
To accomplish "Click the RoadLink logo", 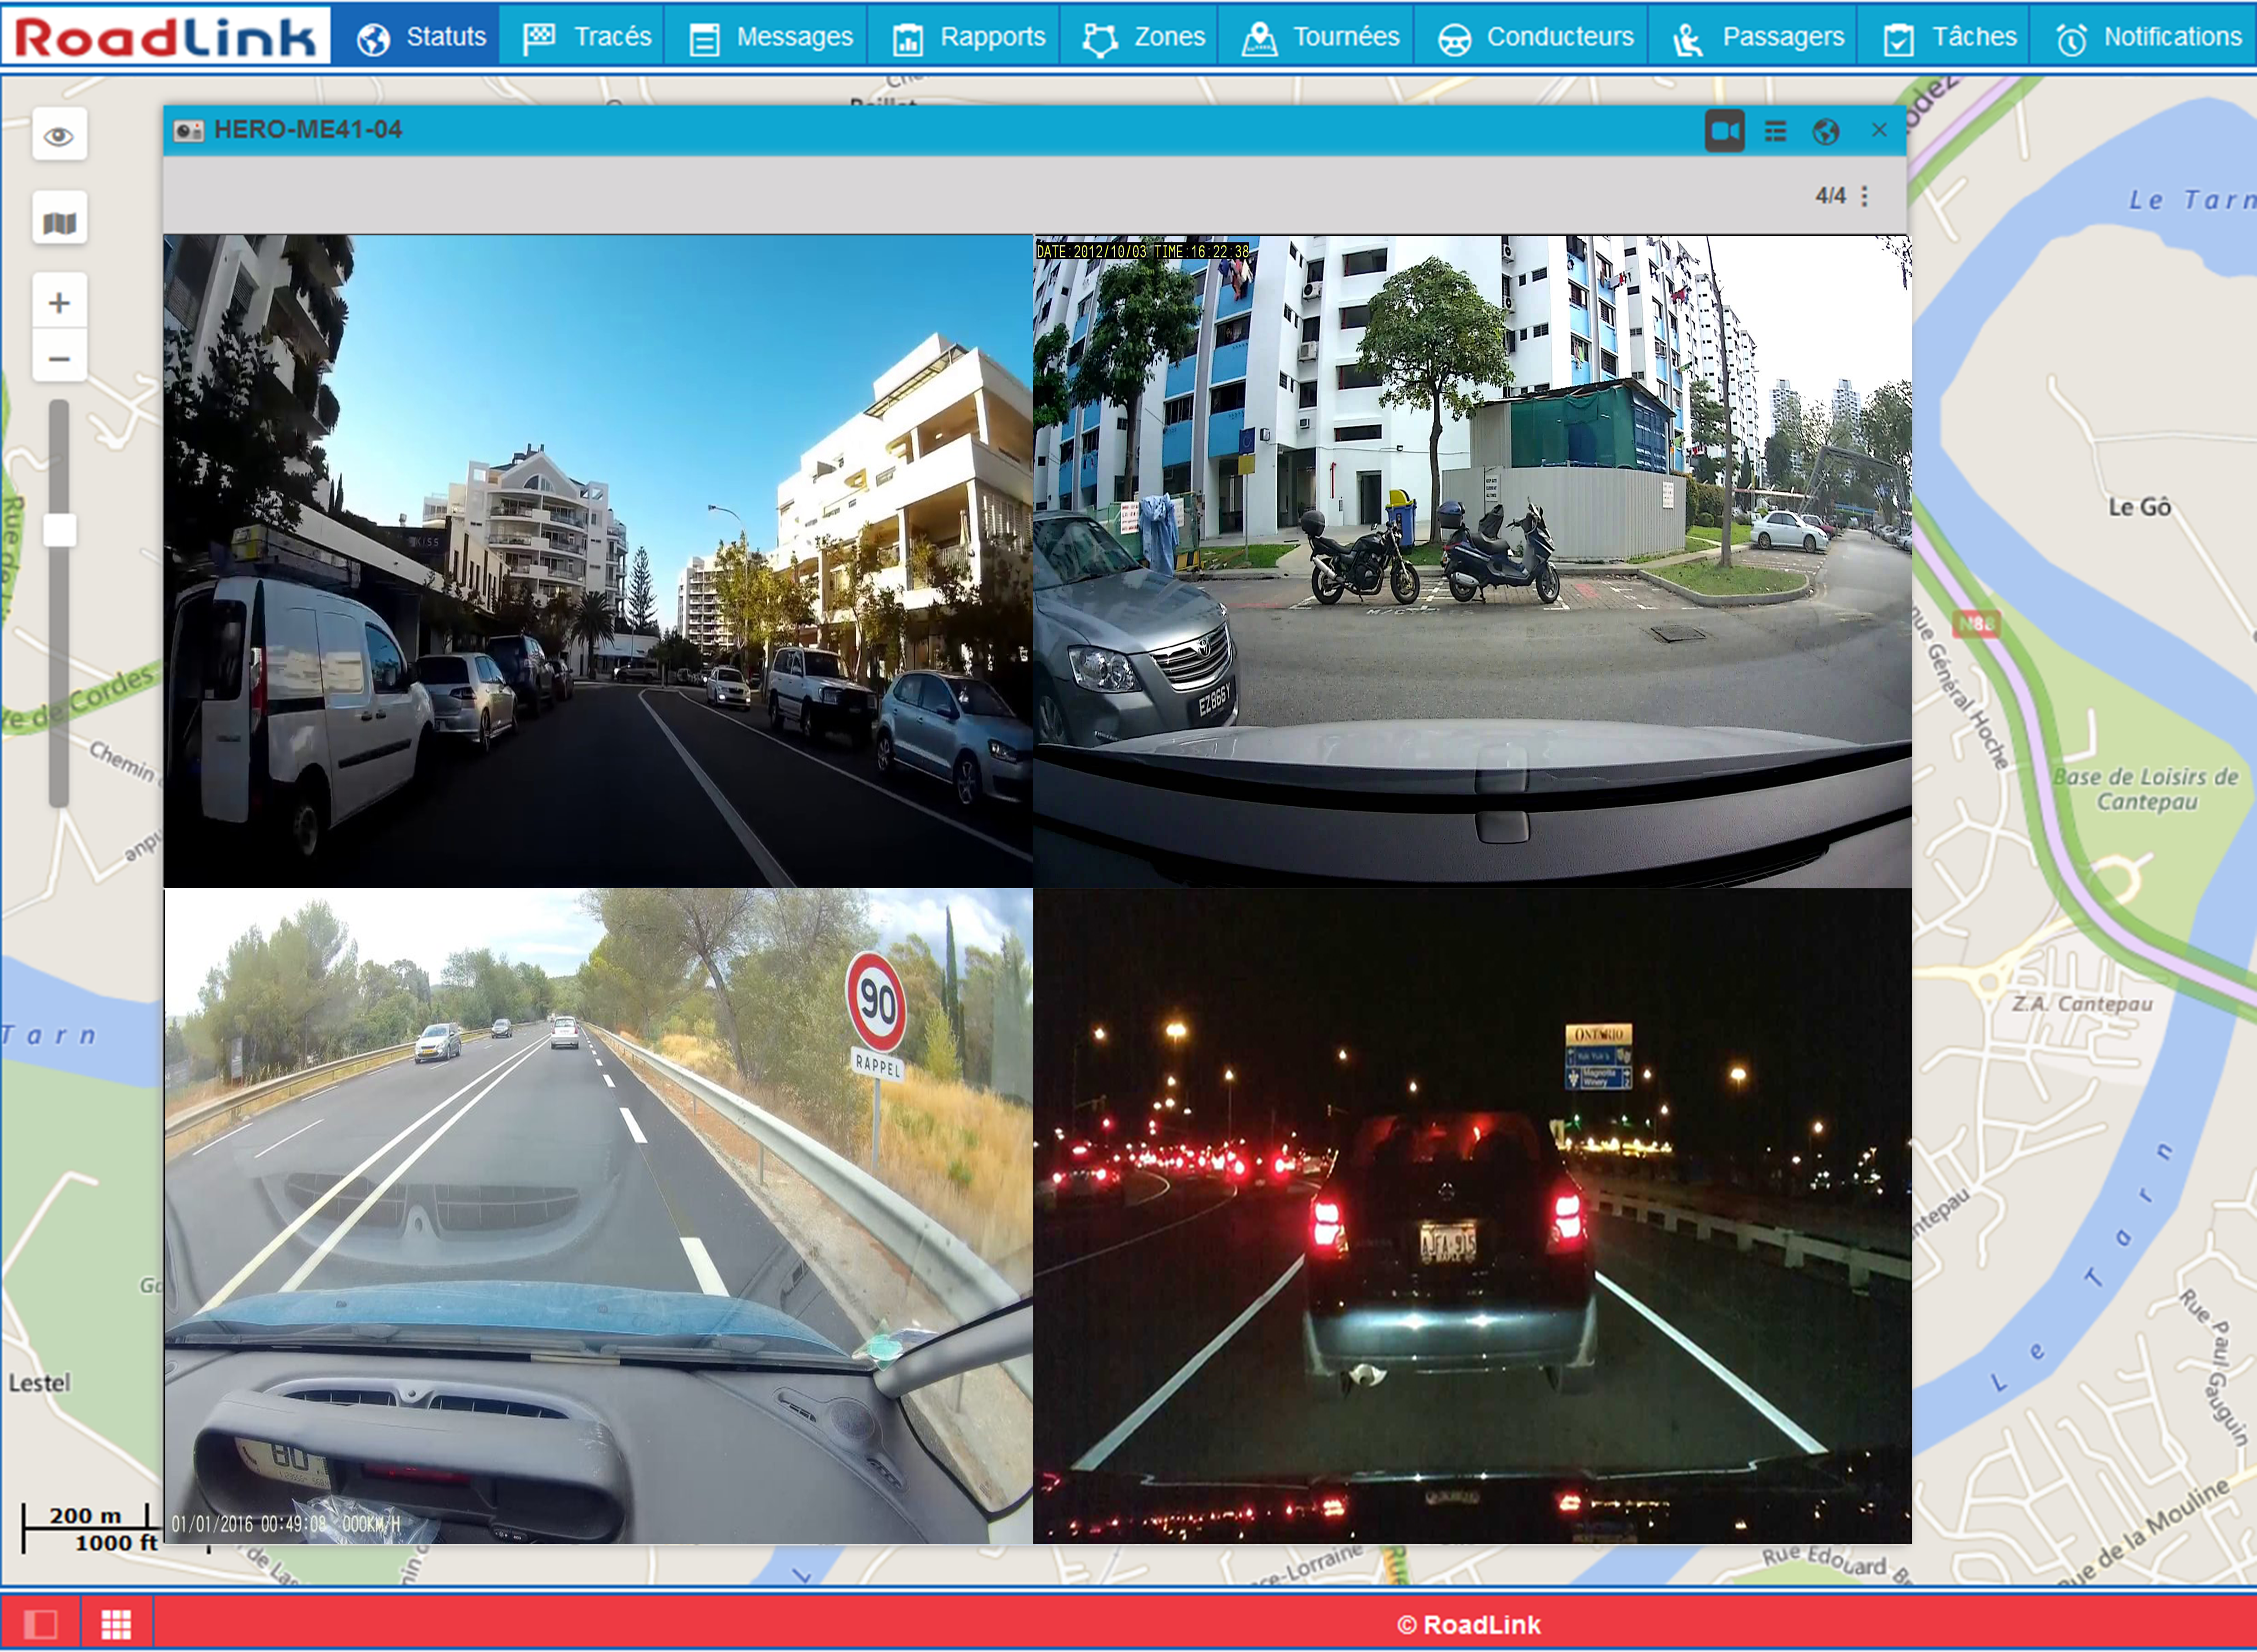I will click(165, 36).
